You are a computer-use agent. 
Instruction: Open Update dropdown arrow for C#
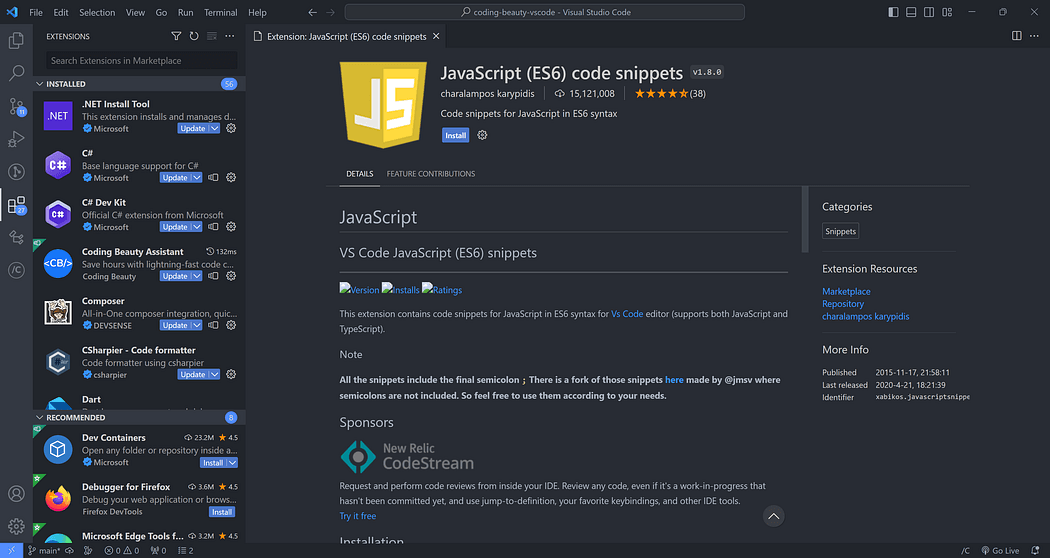(x=197, y=178)
